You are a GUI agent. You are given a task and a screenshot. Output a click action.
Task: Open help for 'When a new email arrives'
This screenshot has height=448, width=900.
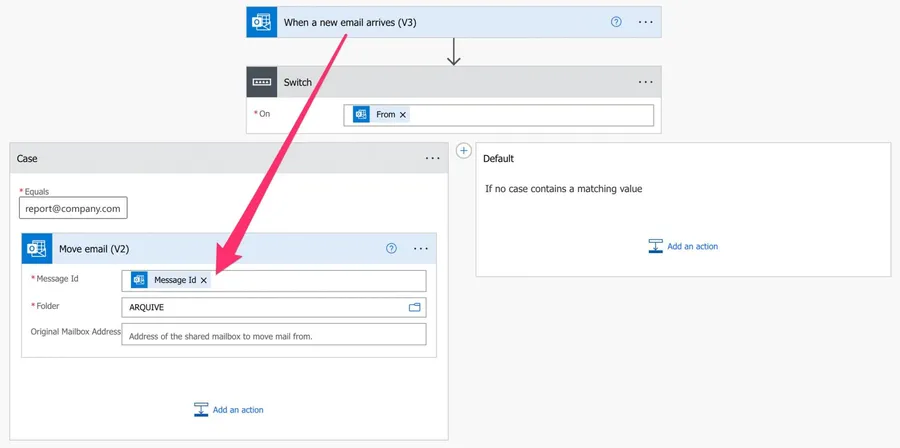[616, 22]
